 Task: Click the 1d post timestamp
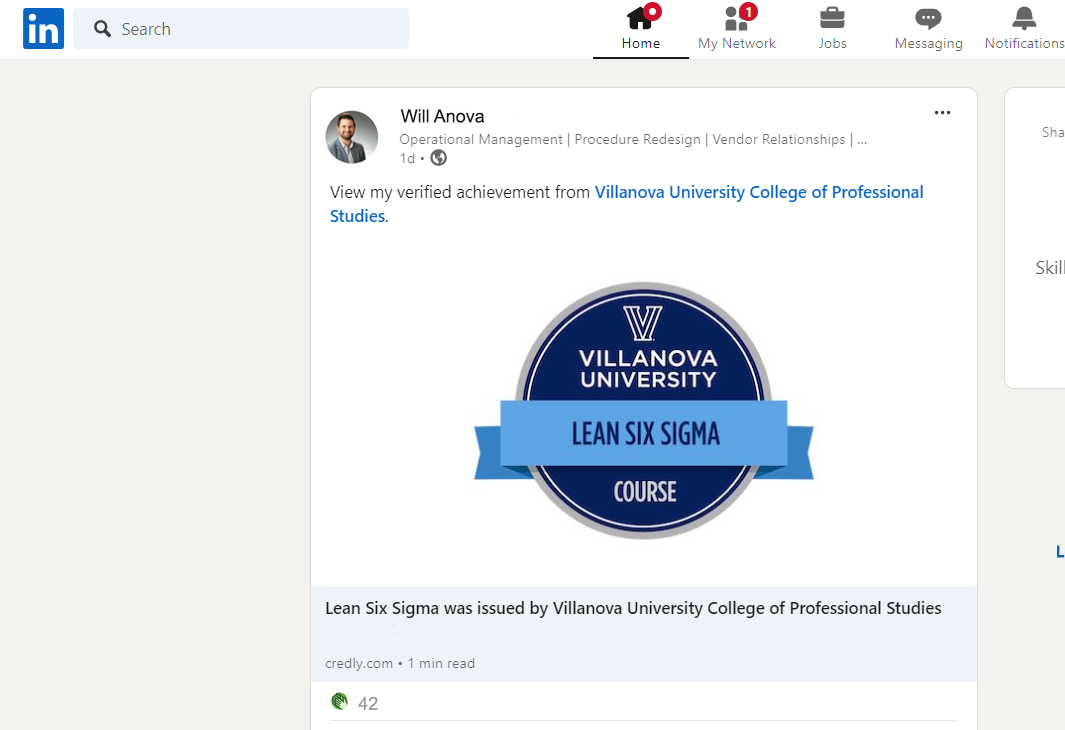[x=406, y=158]
